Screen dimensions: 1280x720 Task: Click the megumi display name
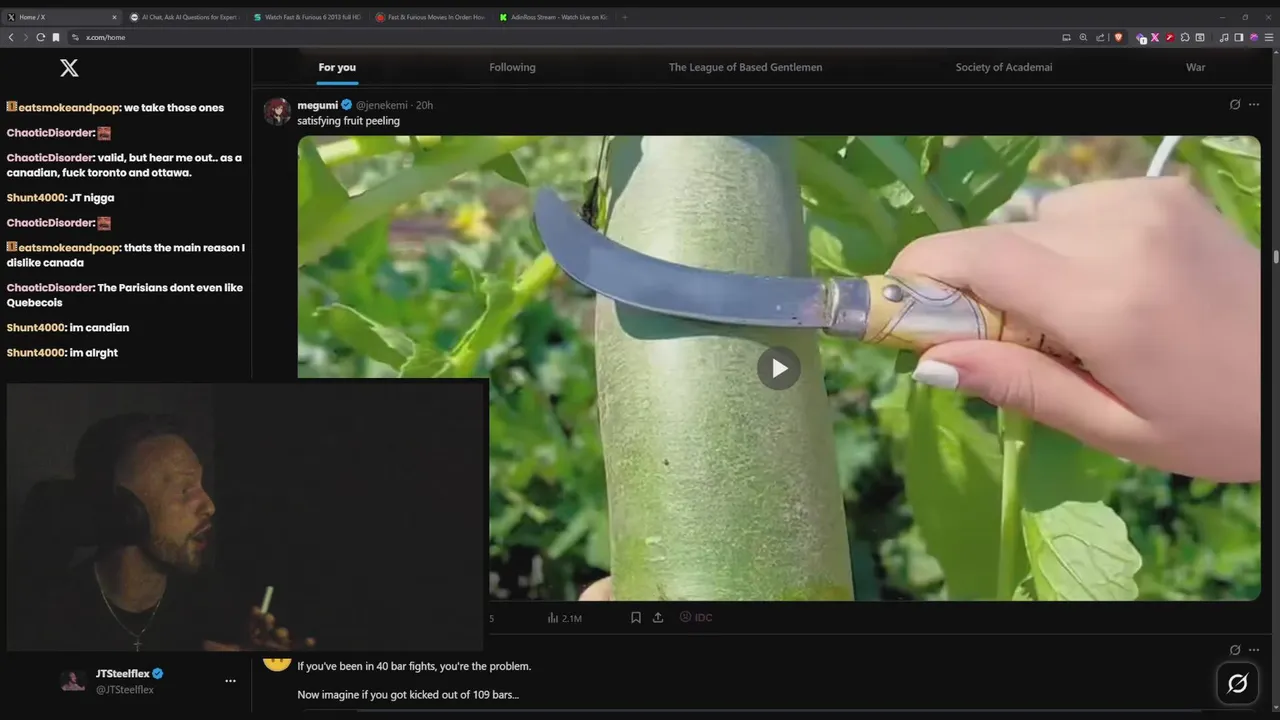pos(317,105)
